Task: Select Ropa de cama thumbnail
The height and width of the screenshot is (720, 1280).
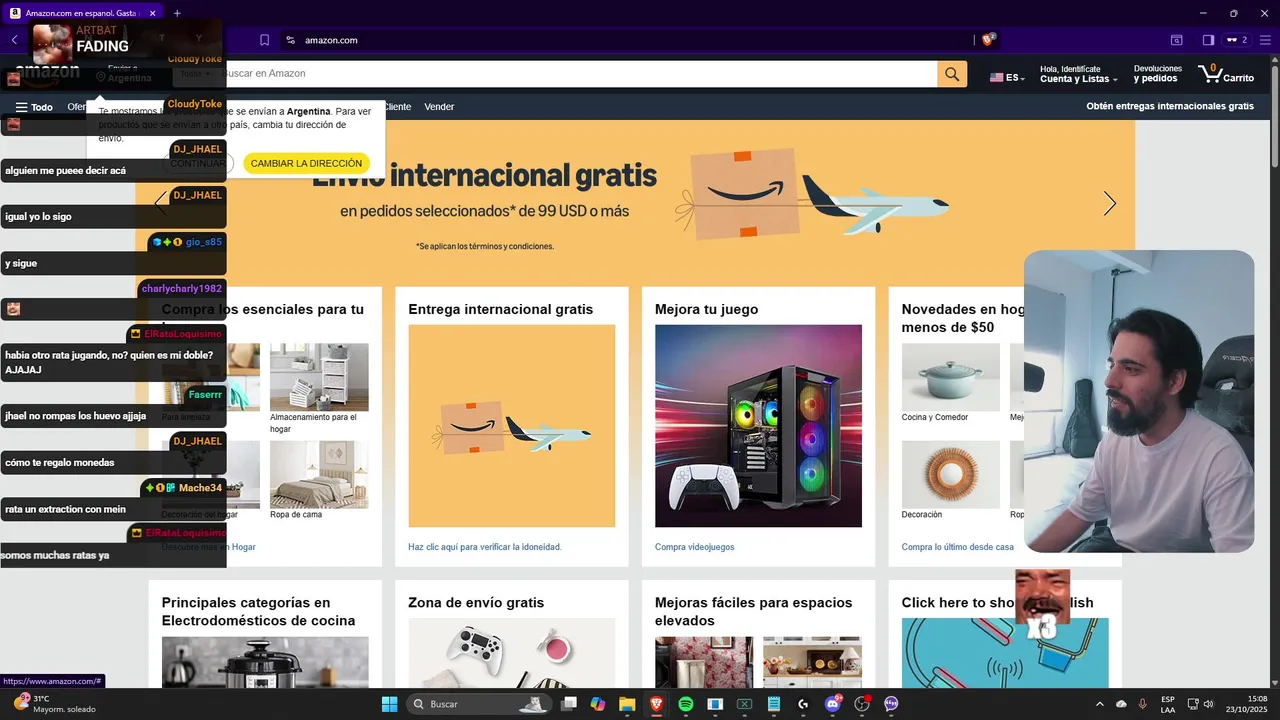Action: click(319, 474)
